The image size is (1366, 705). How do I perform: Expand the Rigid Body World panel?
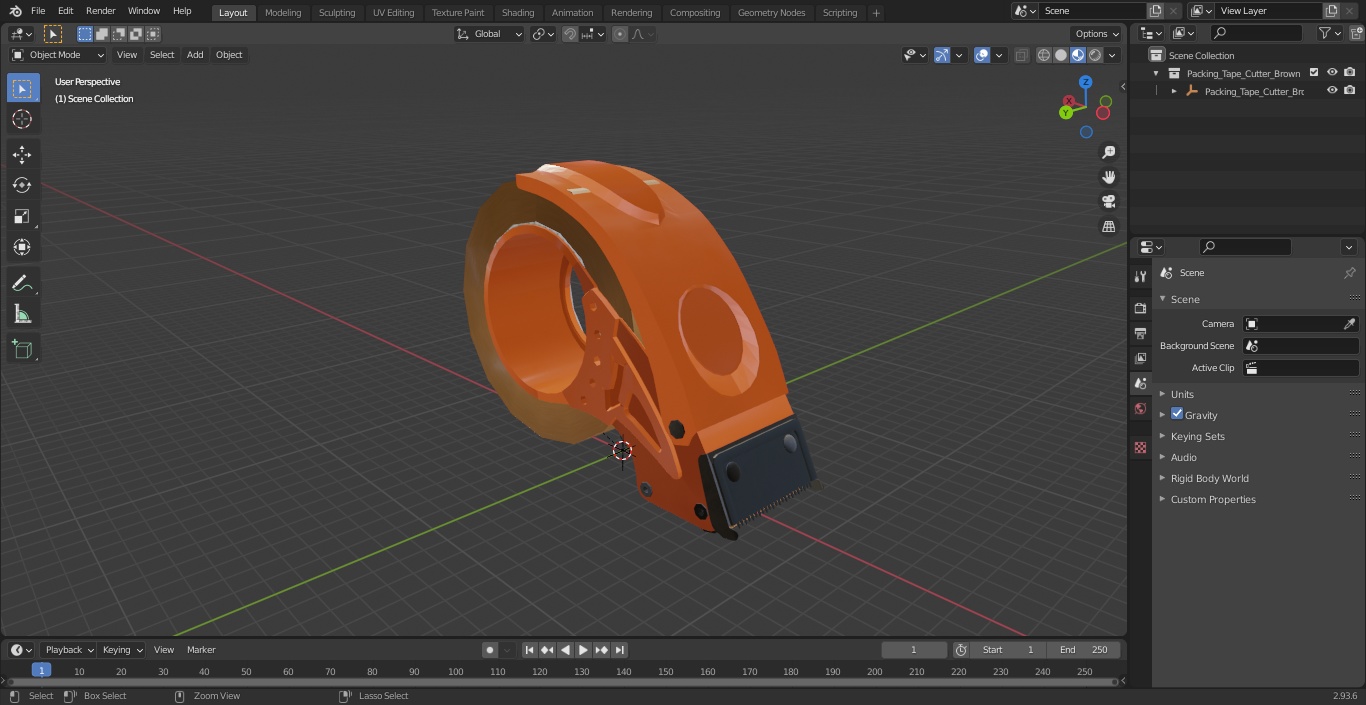click(x=1209, y=478)
